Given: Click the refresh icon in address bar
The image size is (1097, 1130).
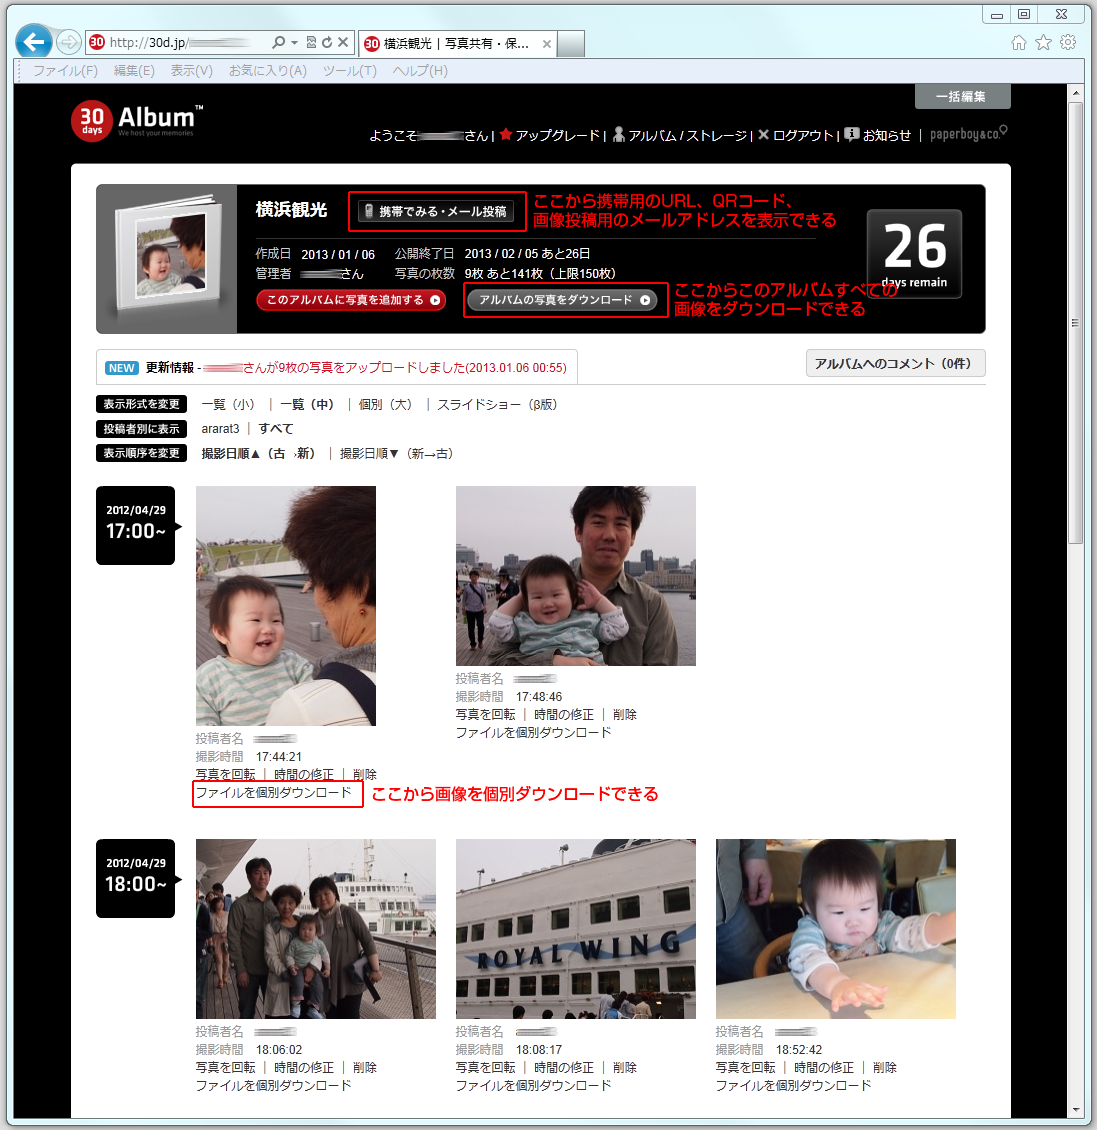Looking at the screenshot, I should click(327, 42).
